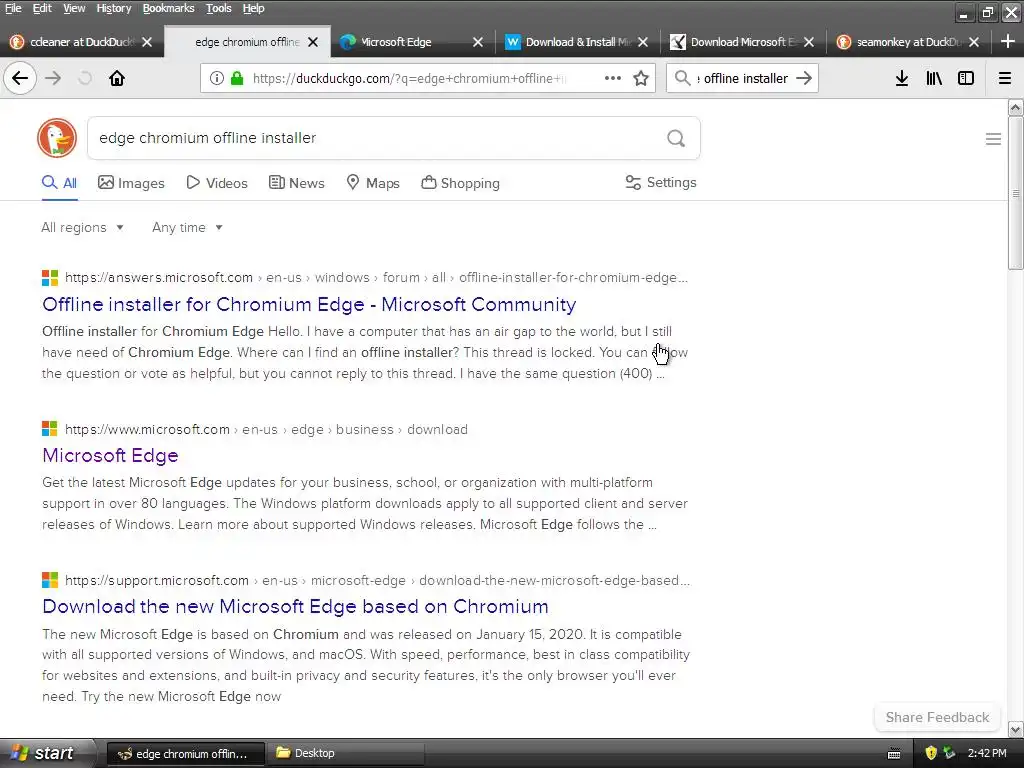The width and height of the screenshot is (1024, 768).
Task: Open the Downloads panel
Action: 902,78
